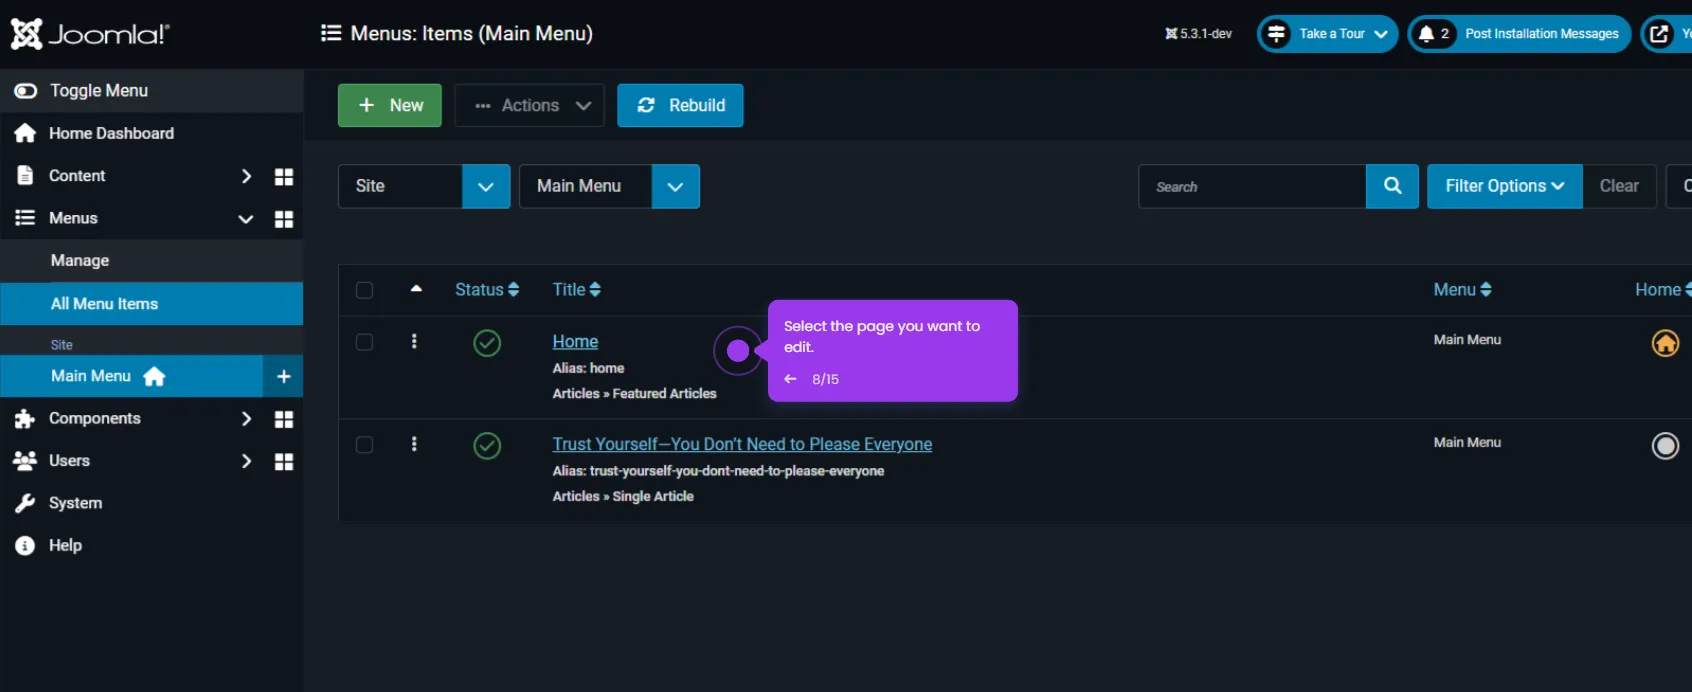Toggle published status of Trust Yourself item

(487, 445)
